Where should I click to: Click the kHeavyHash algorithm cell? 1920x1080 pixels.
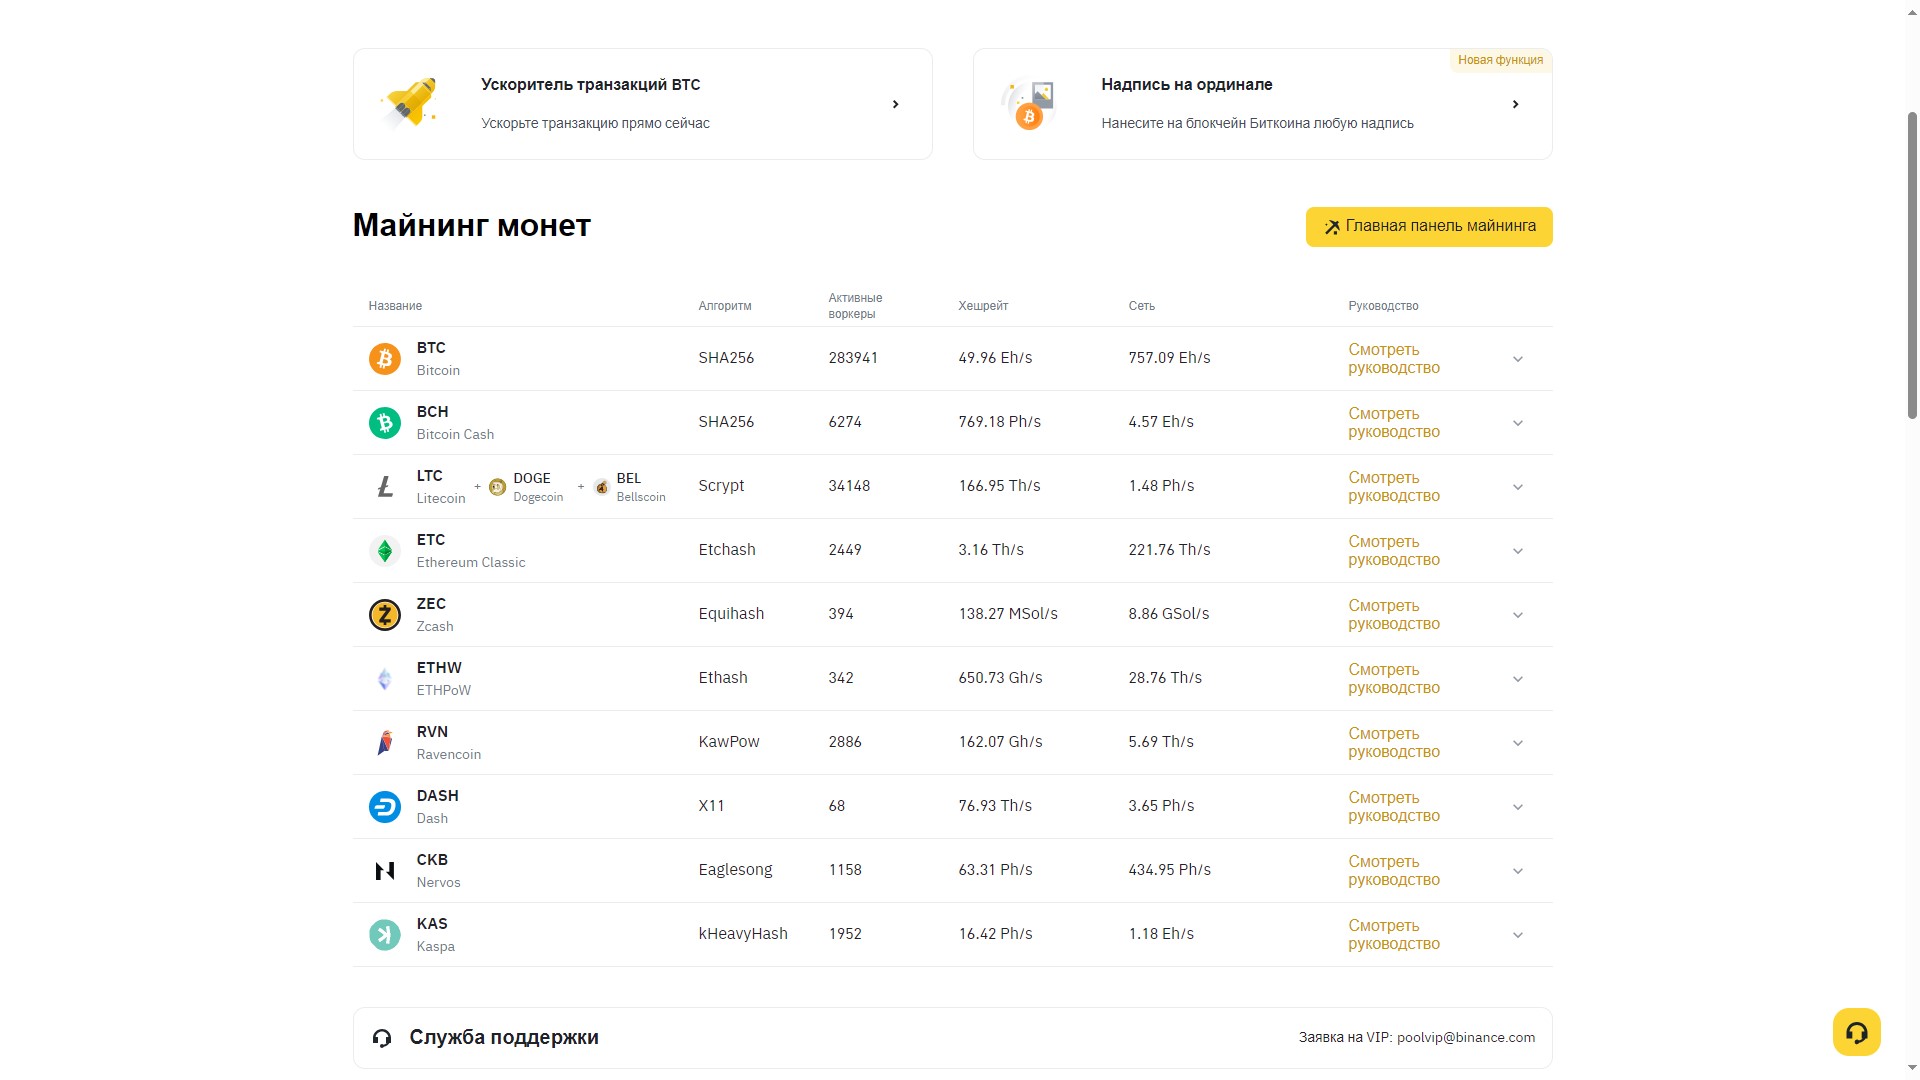pos(743,934)
